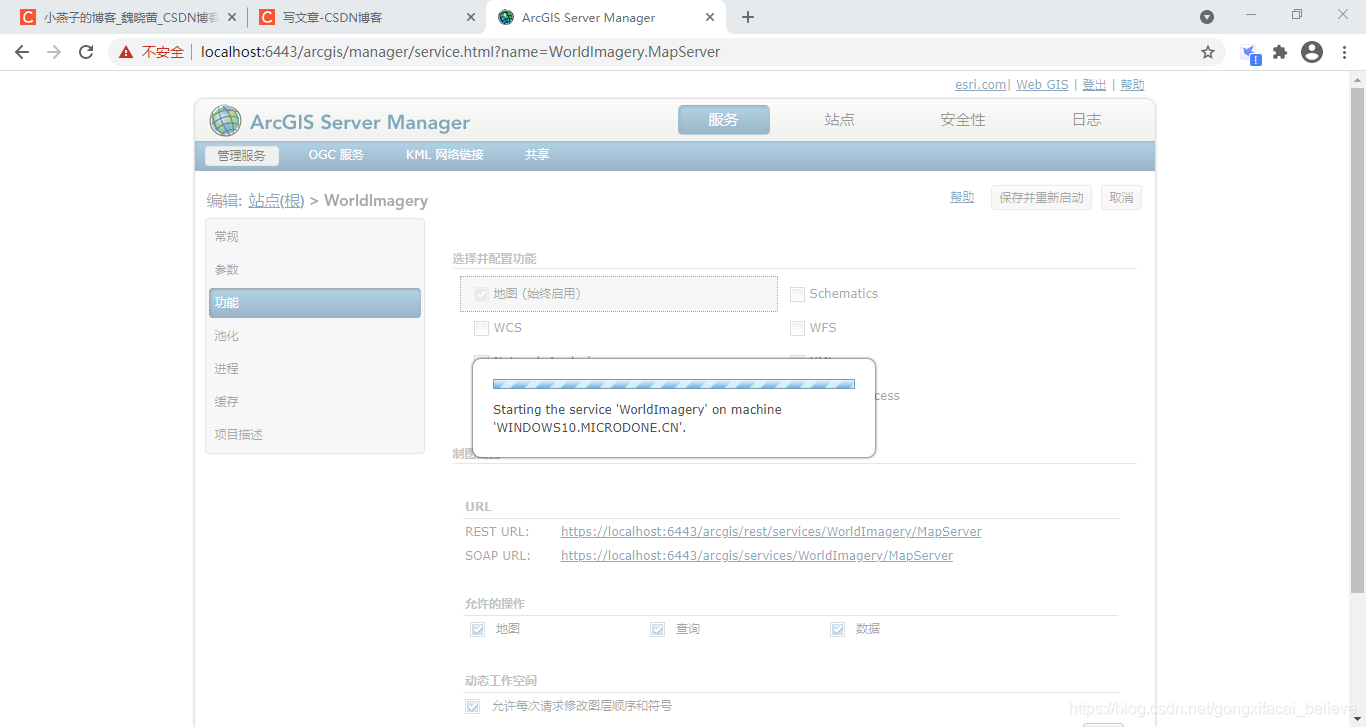This screenshot has height=727, width=1366.
Task: Click the not-secure warning triangle icon
Action: (126, 52)
